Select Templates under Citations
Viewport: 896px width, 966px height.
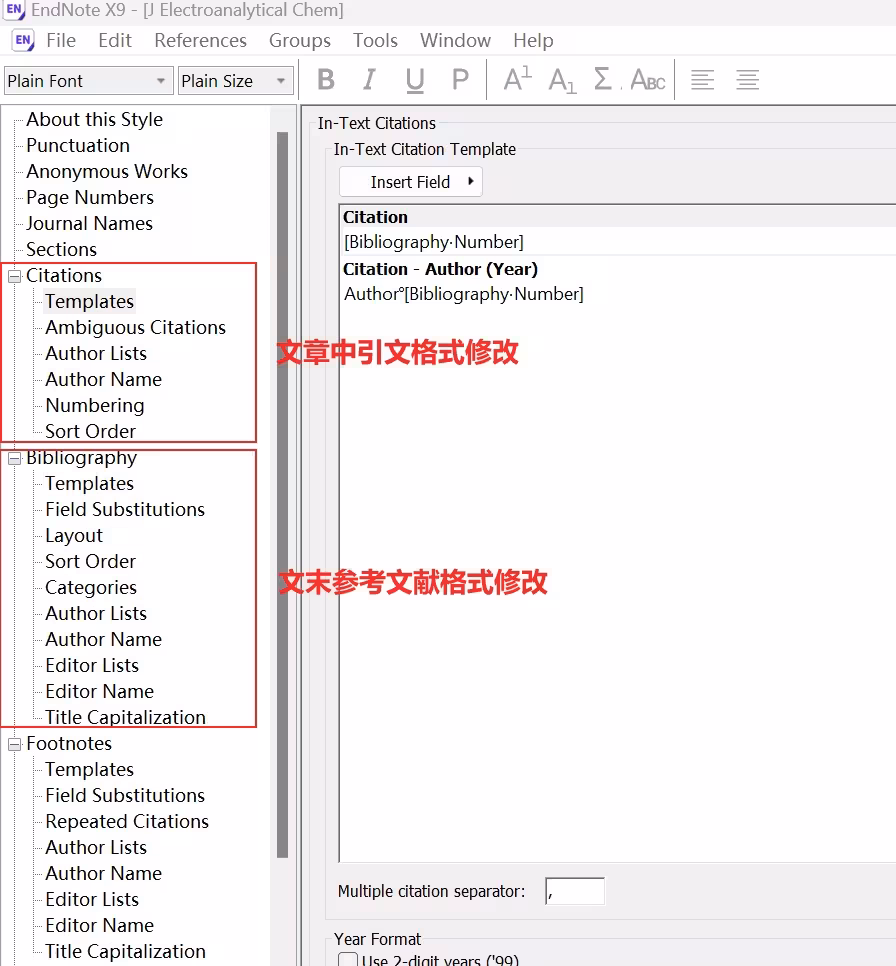coord(89,301)
